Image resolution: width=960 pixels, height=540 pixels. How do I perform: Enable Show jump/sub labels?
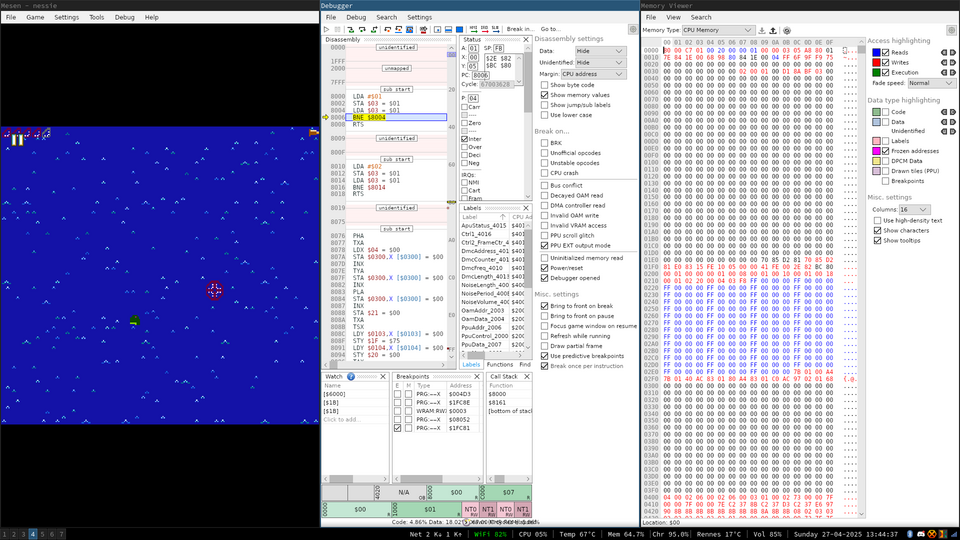click(544, 105)
